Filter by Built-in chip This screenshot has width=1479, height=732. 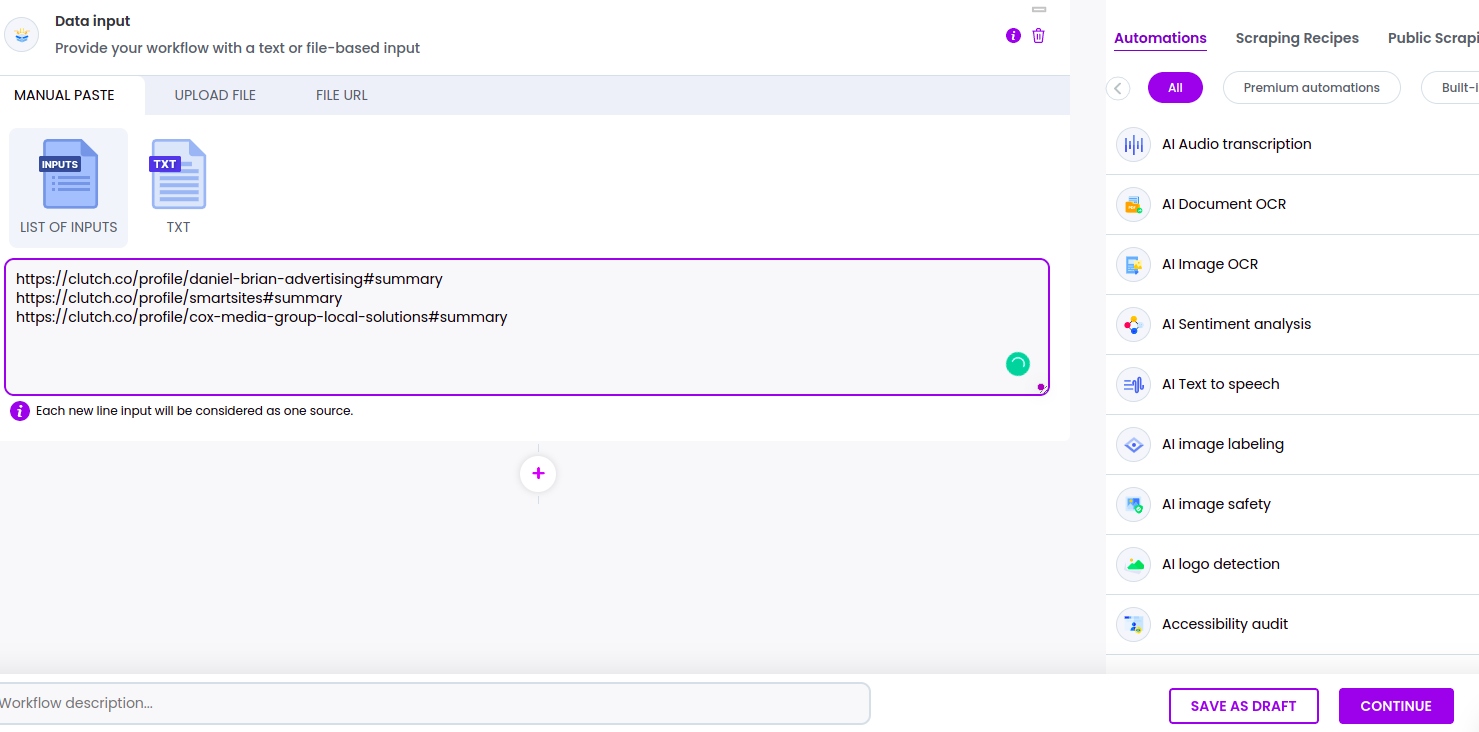point(1450,88)
